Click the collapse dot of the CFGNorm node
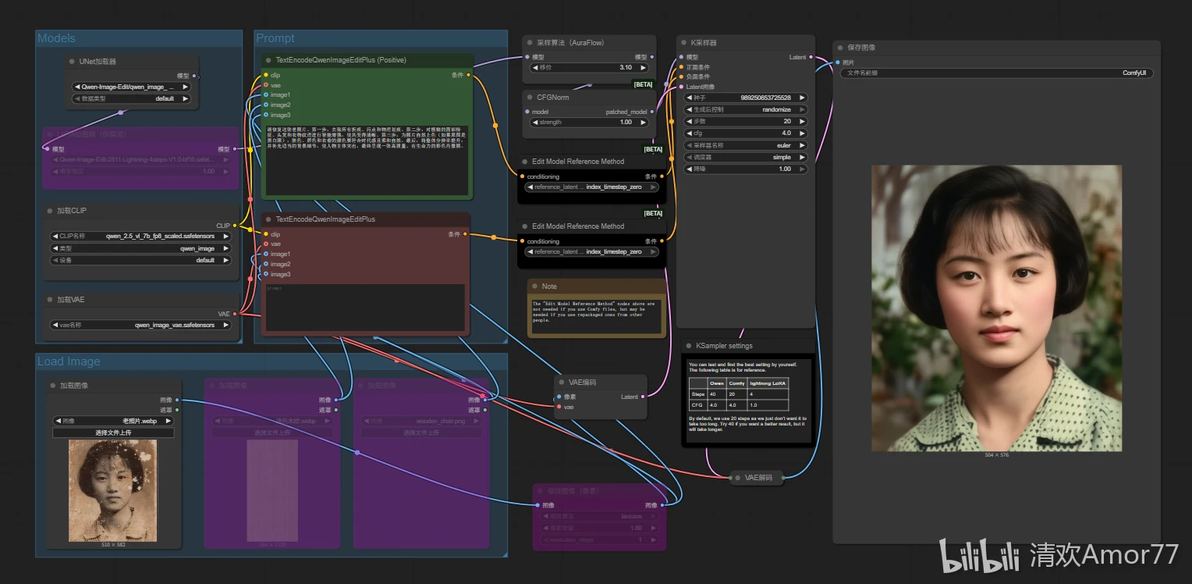The image size is (1192, 584). 531,97
